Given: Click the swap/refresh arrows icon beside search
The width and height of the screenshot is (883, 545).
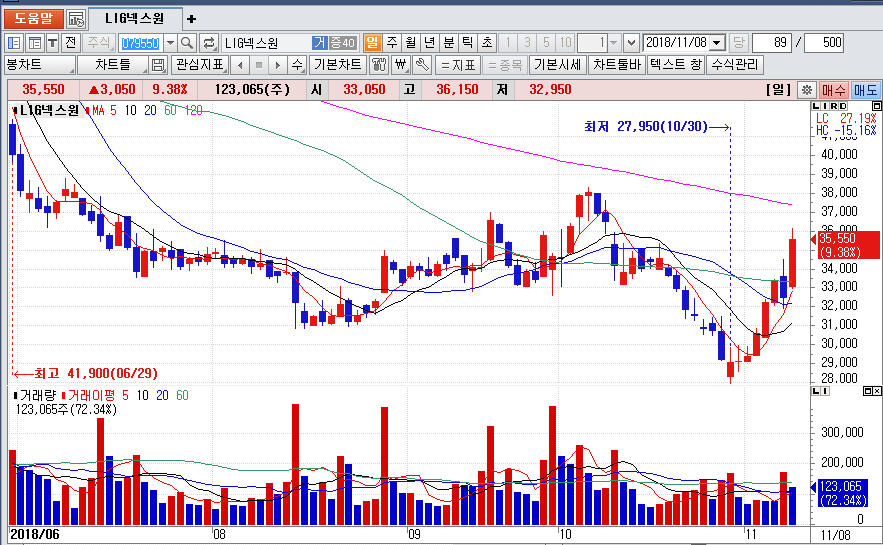Looking at the screenshot, I should click(x=209, y=43).
